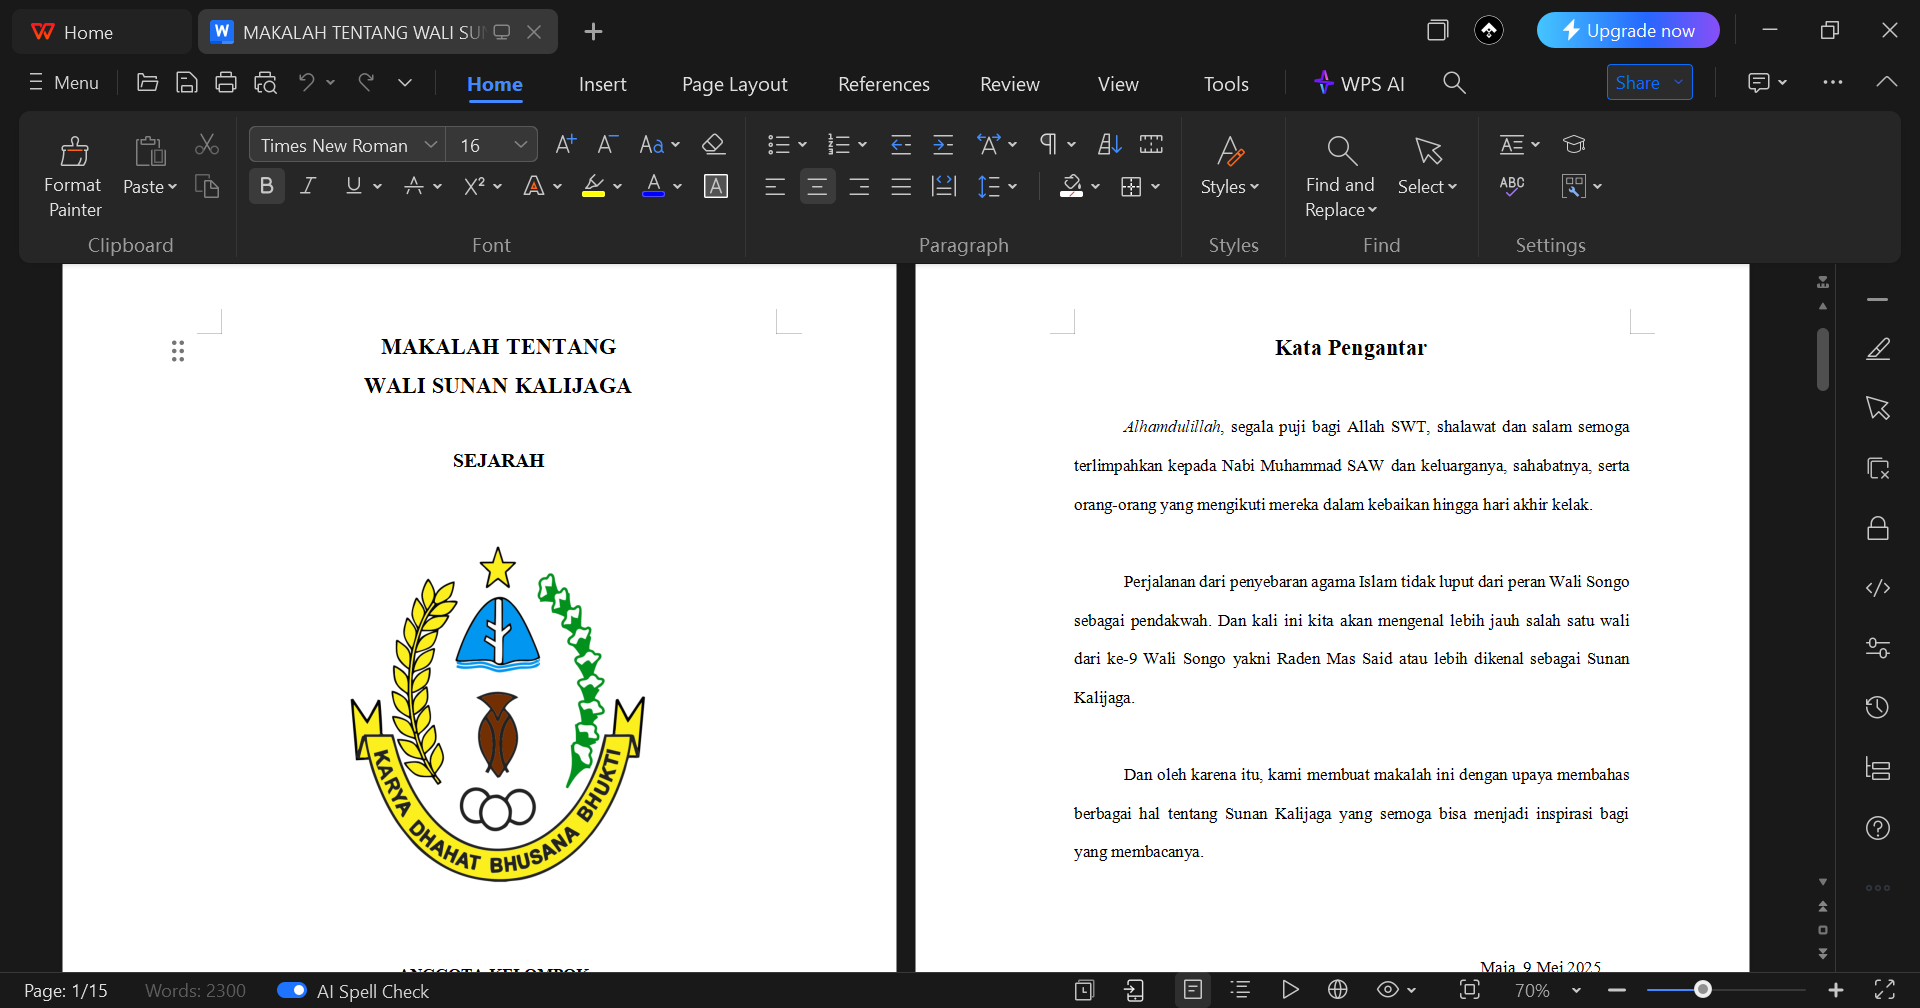Click the Redo arrow icon
This screenshot has height=1008, width=1920.
click(x=366, y=82)
